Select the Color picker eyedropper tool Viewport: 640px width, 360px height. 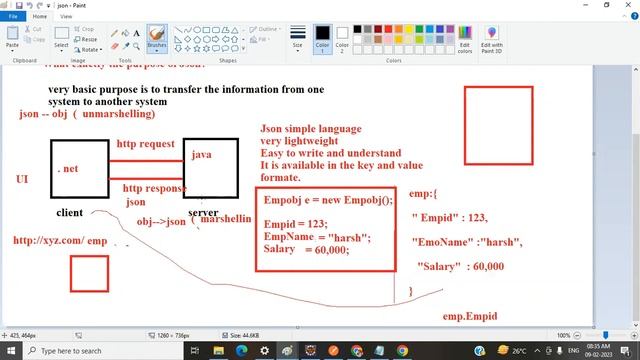[x=125, y=47]
